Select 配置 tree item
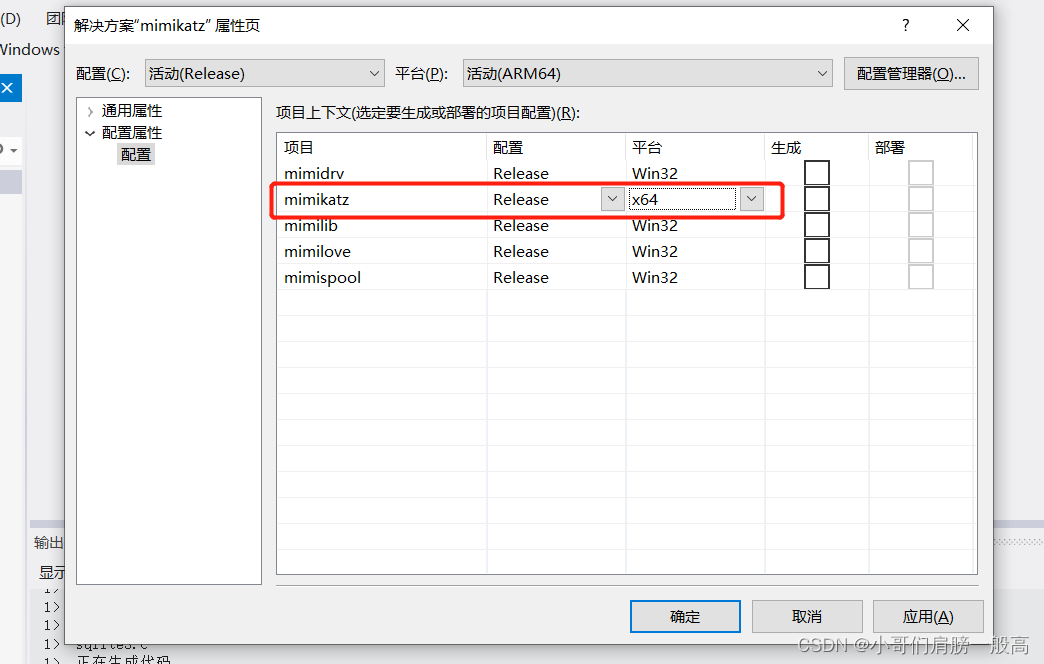 tap(136, 155)
